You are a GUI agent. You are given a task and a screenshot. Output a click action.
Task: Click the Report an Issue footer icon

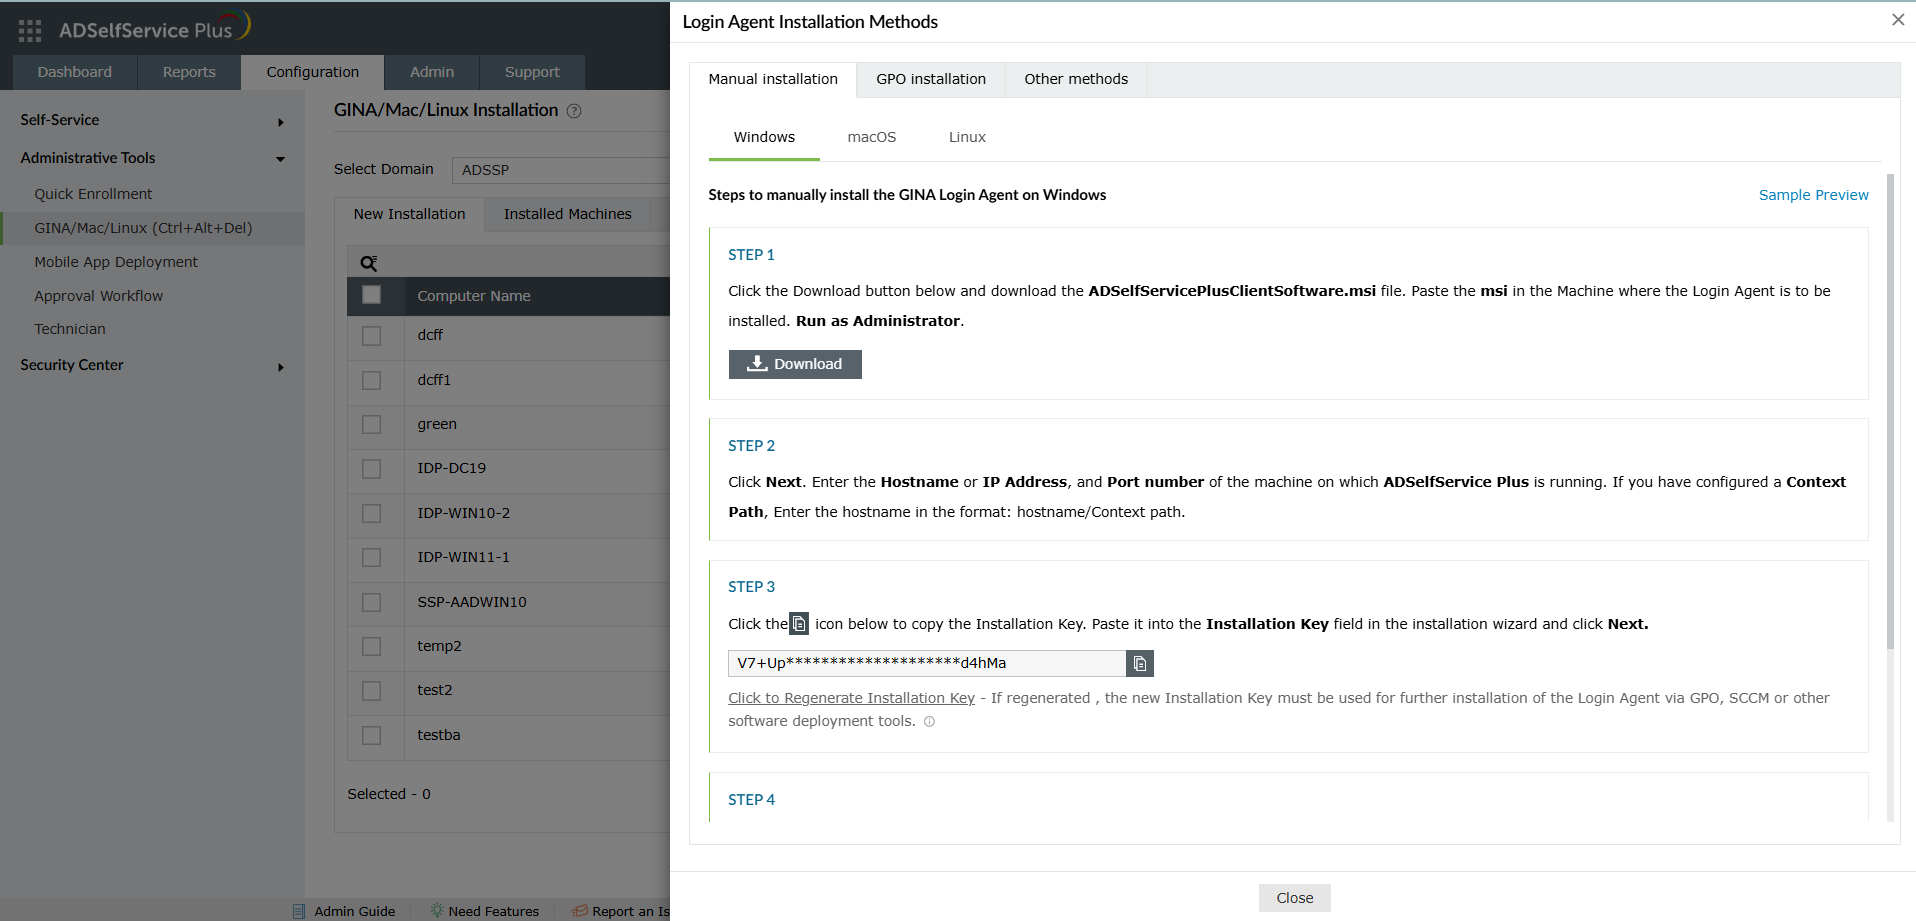click(579, 911)
